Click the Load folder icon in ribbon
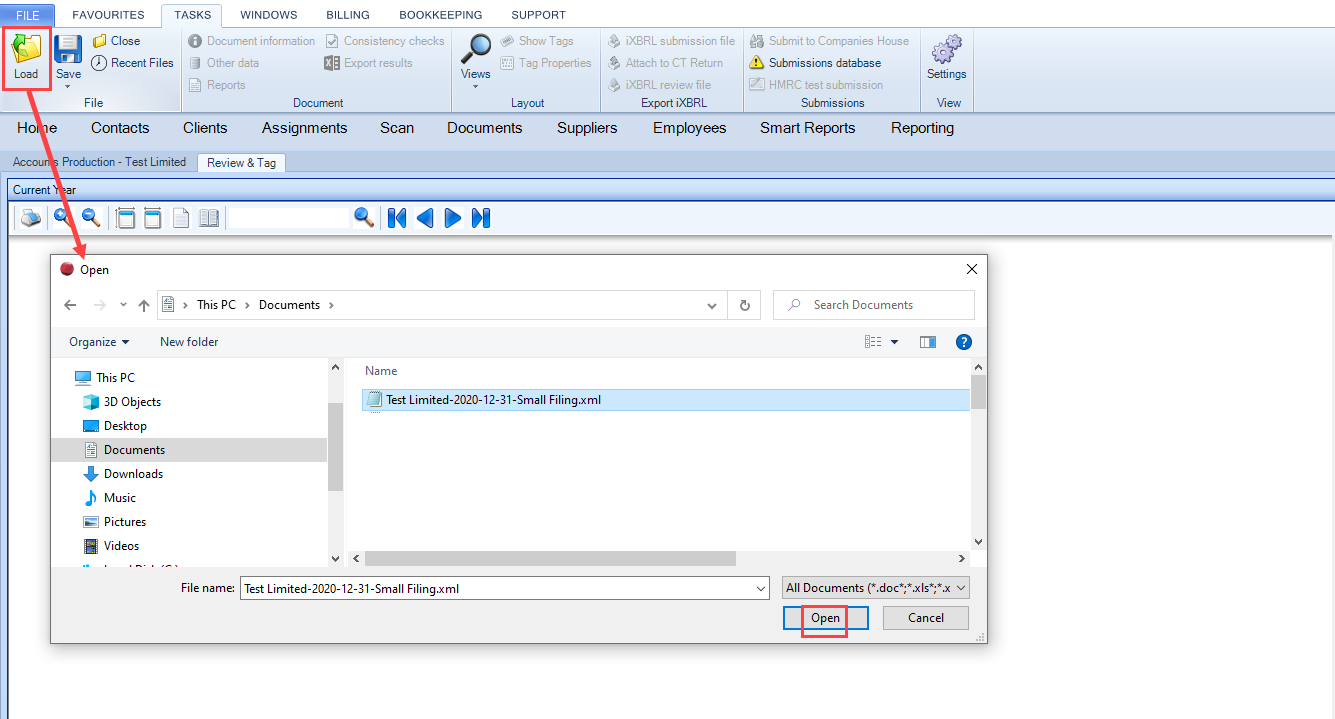1335x719 pixels. click(26, 49)
